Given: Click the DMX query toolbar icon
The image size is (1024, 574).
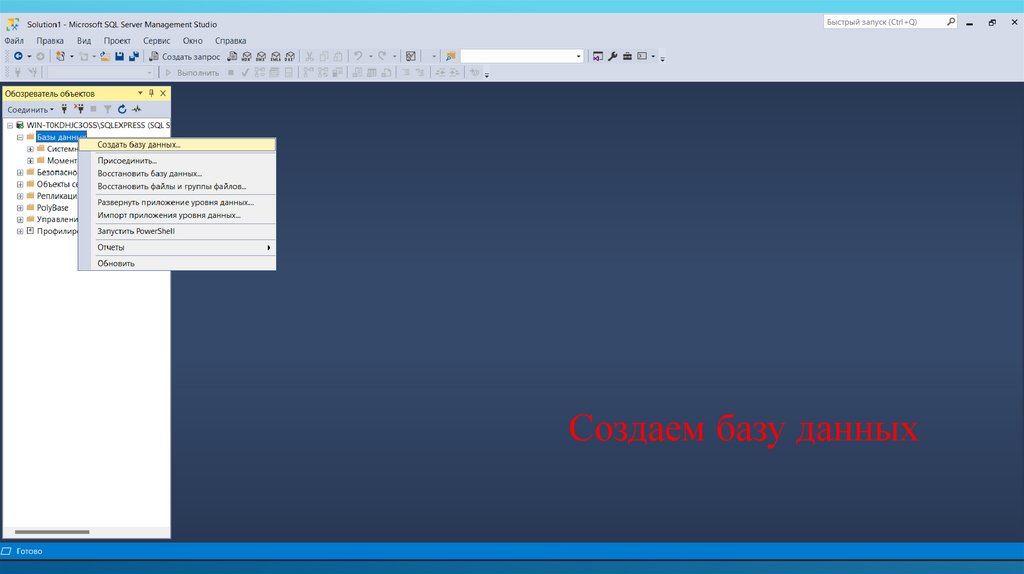Looking at the screenshot, I should 261,56.
